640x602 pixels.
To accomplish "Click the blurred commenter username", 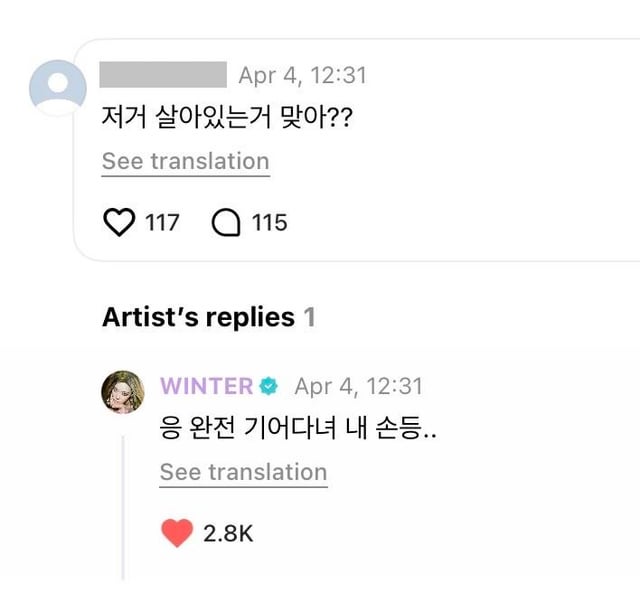I will pos(164,75).
